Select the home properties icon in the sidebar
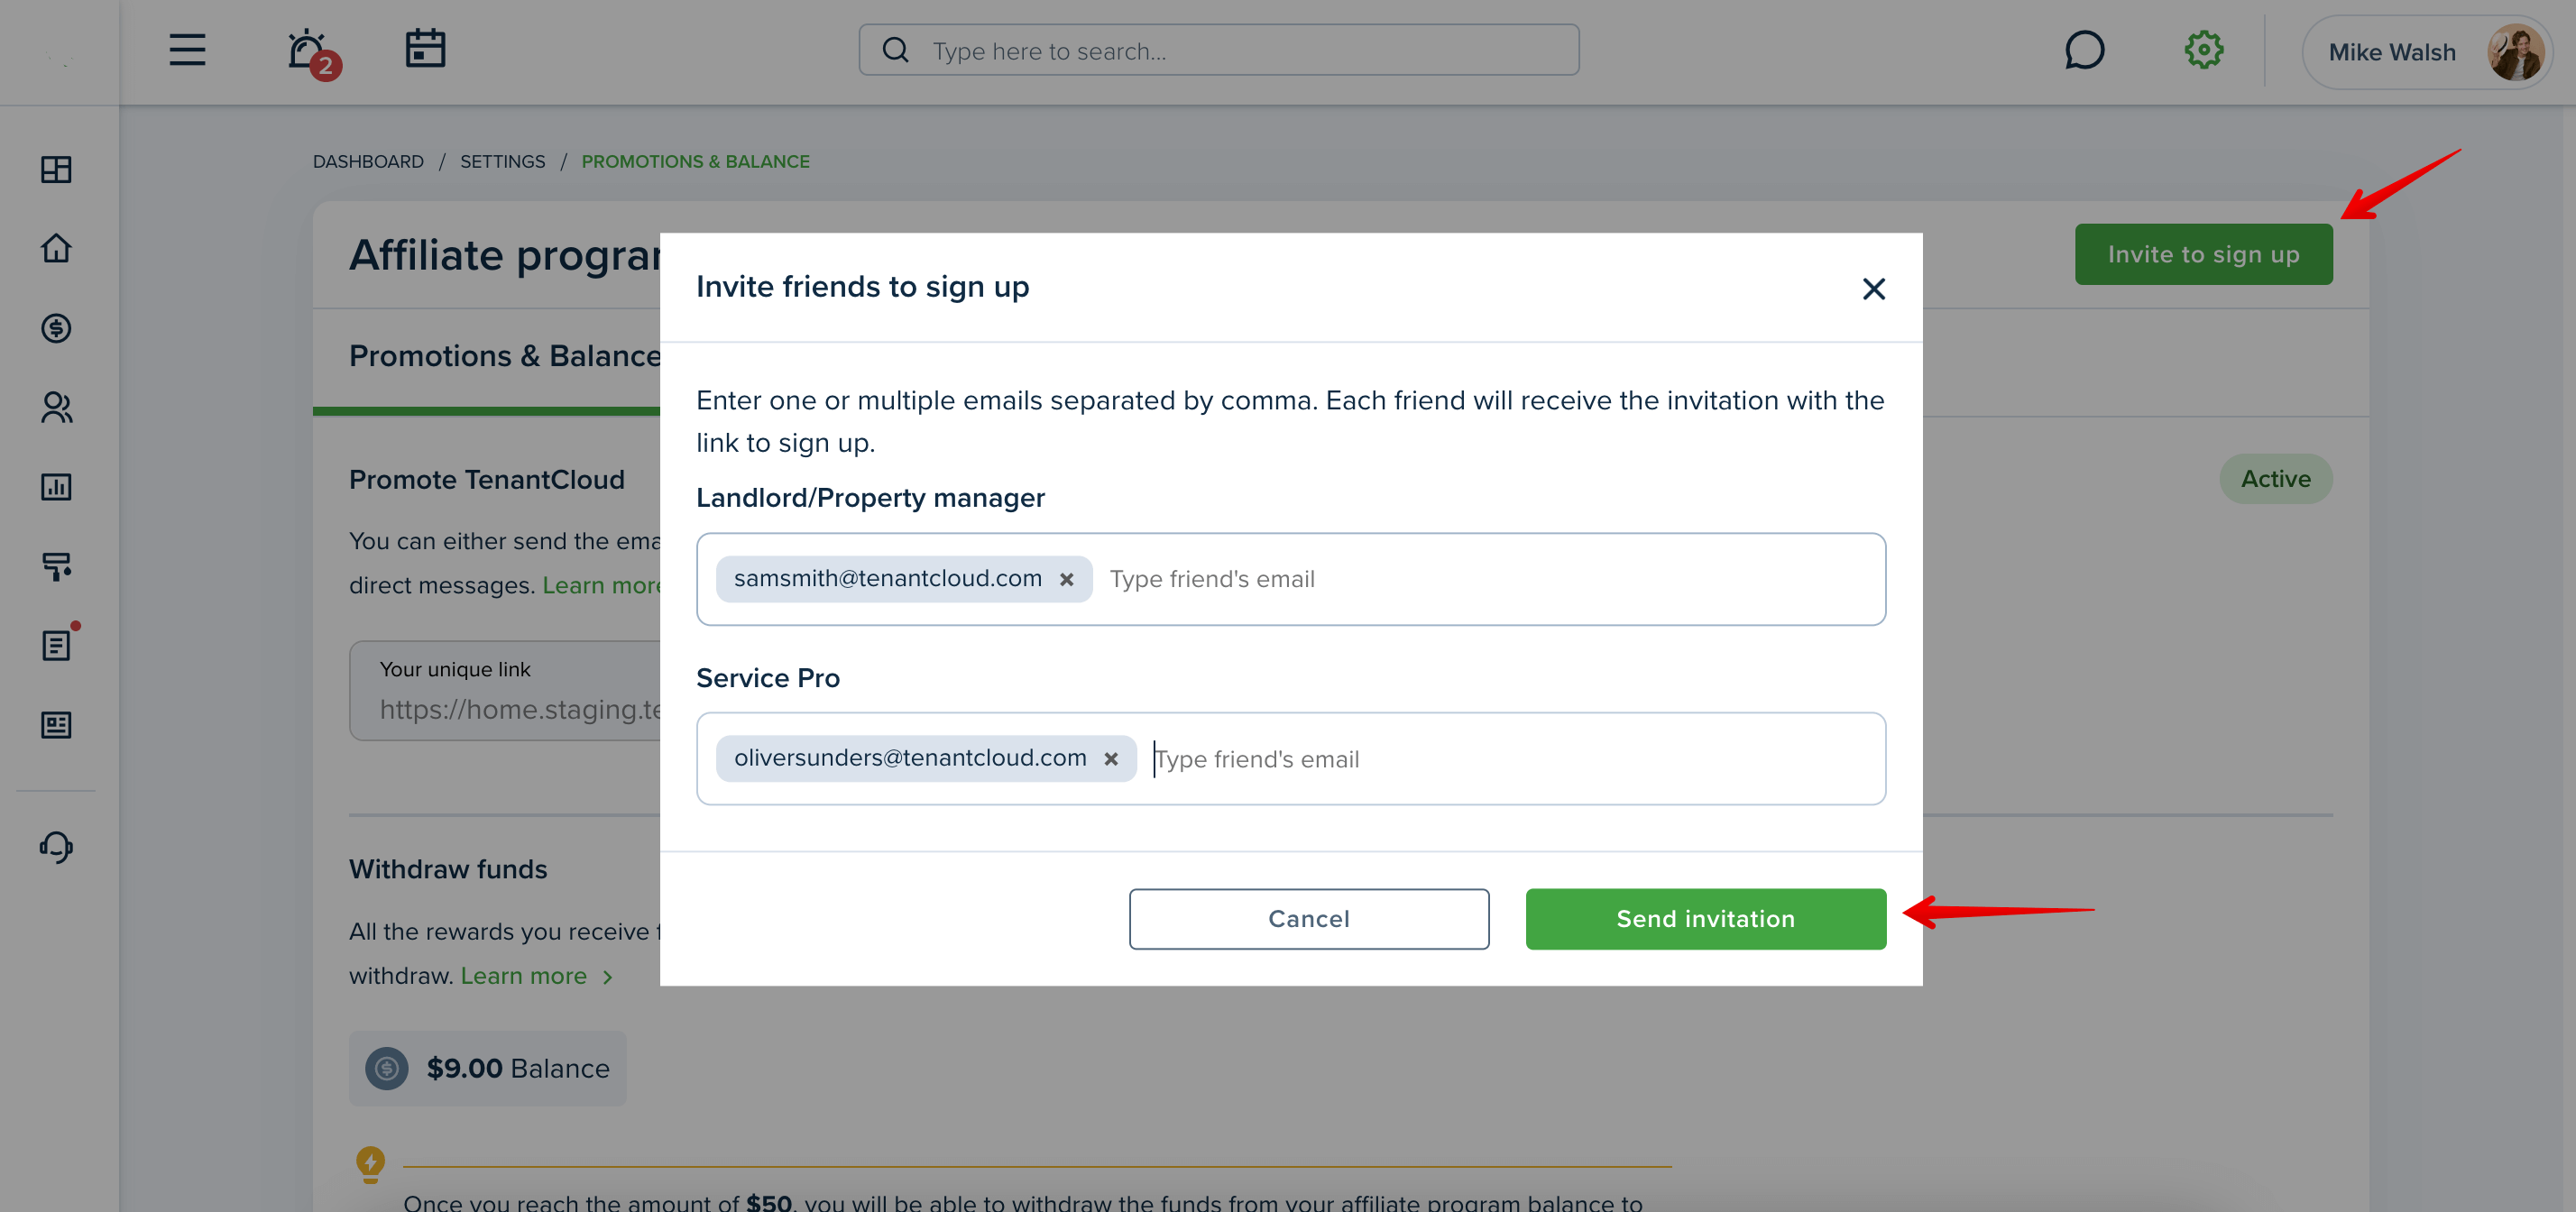The image size is (2576, 1212). (56, 248)
